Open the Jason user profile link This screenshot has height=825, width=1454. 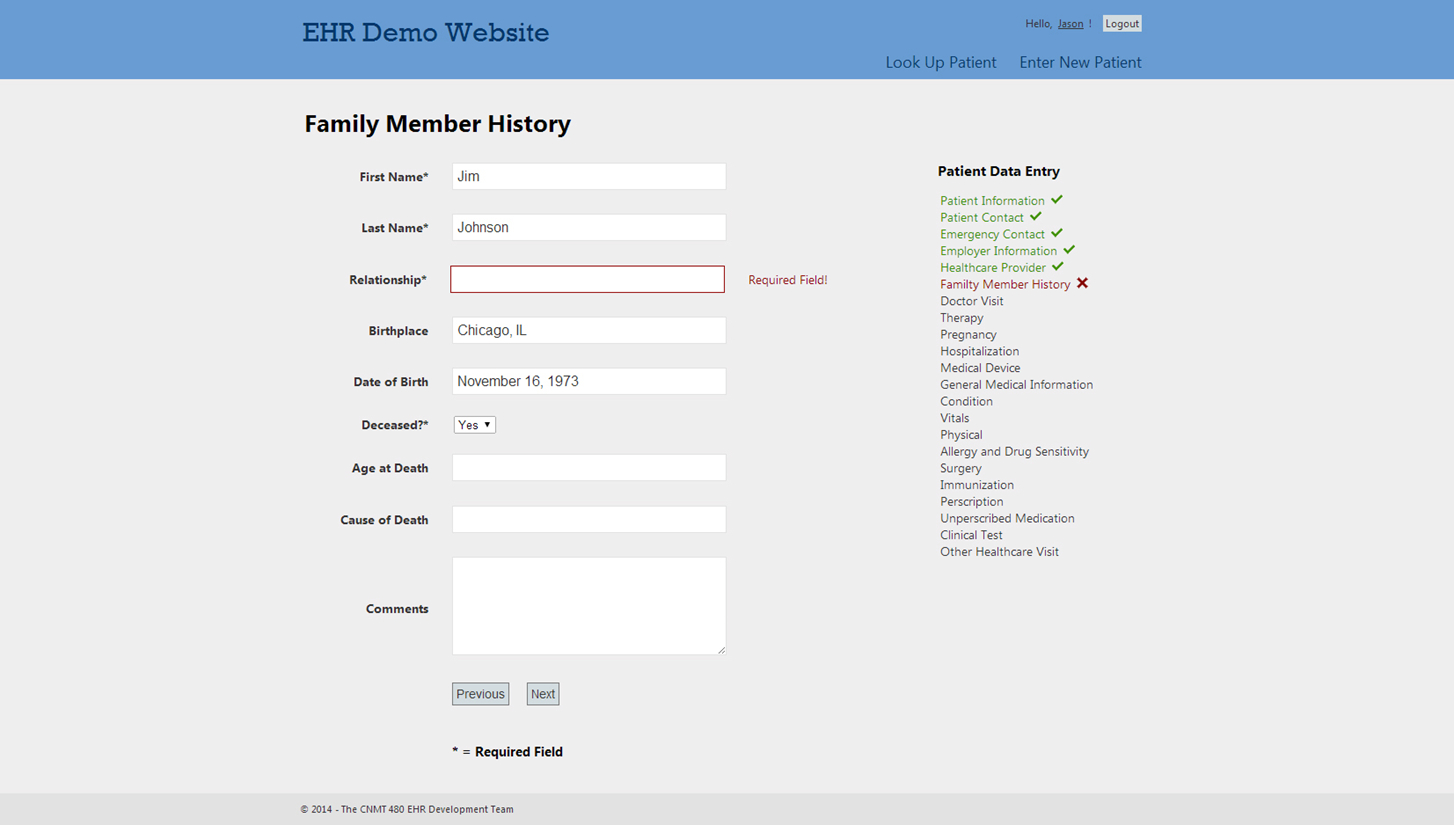1070,24
